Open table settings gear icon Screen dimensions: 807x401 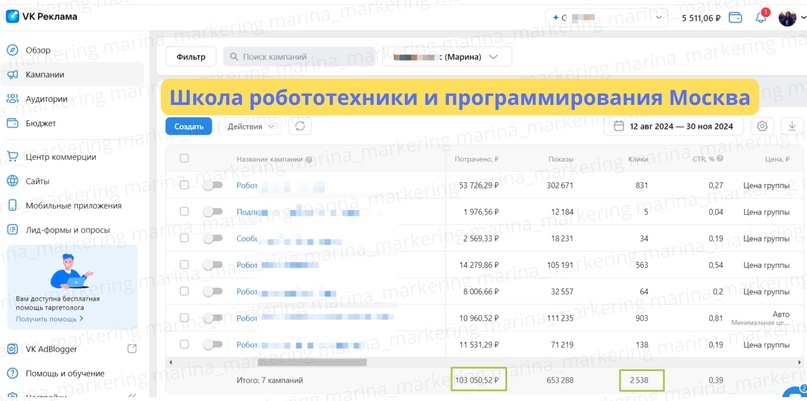[762, 126]
